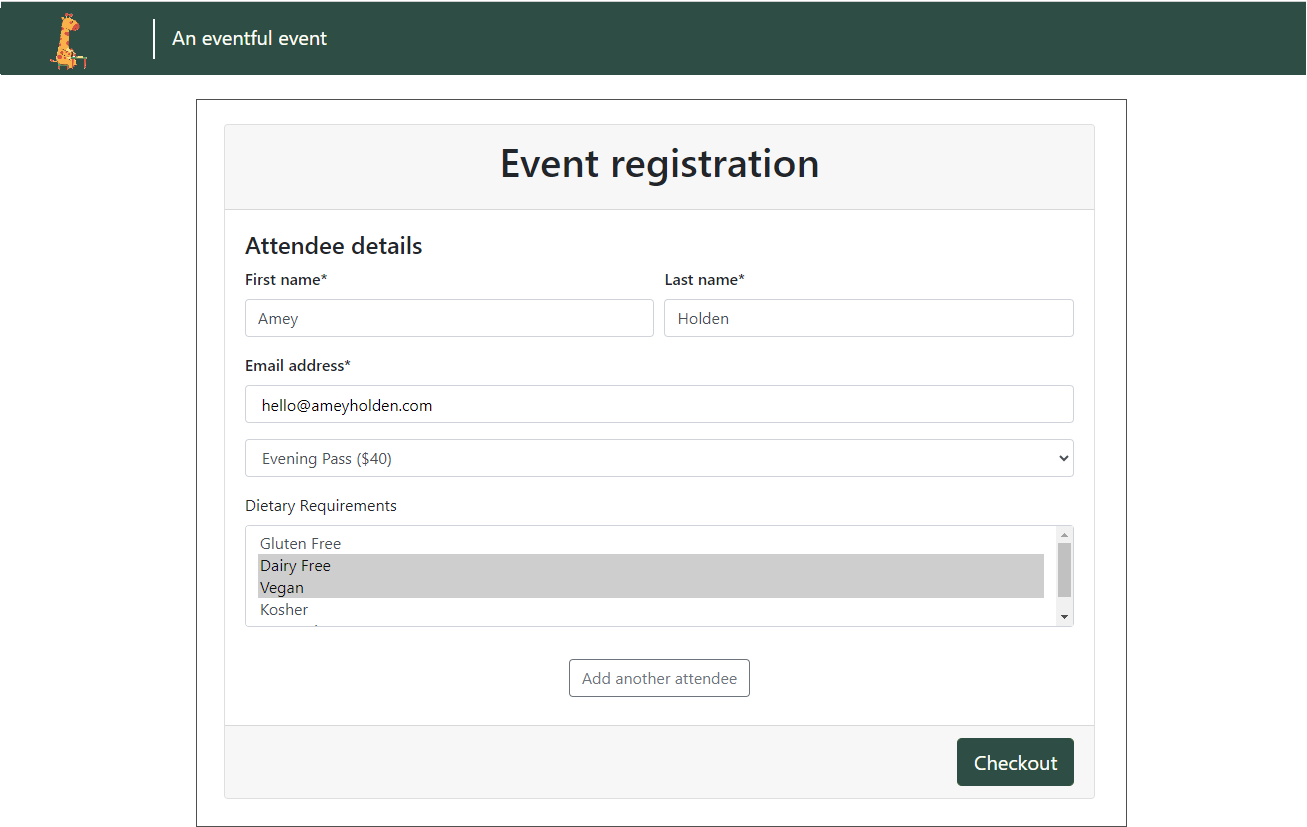
Task: Add another attendee to registration
Action: tap(659, 678)
